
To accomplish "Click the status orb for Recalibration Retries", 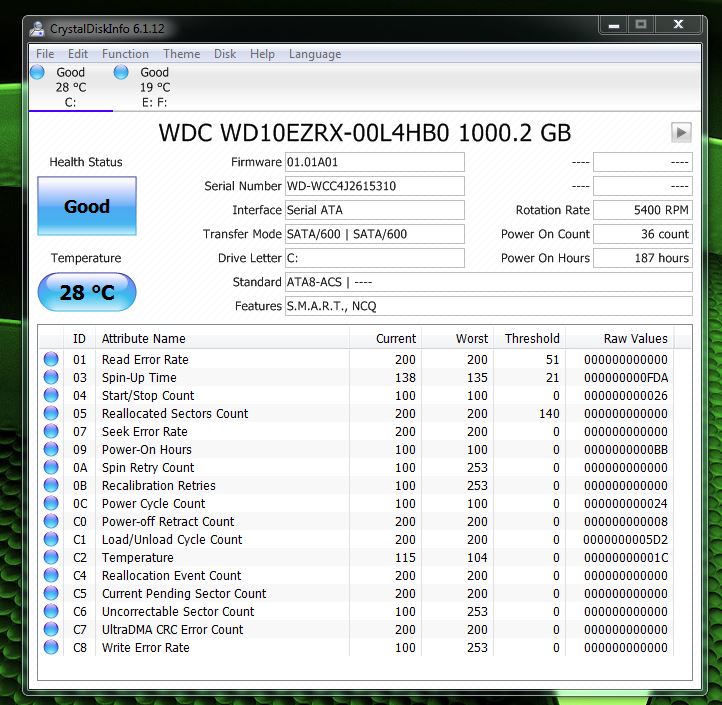I will point(51,485).
